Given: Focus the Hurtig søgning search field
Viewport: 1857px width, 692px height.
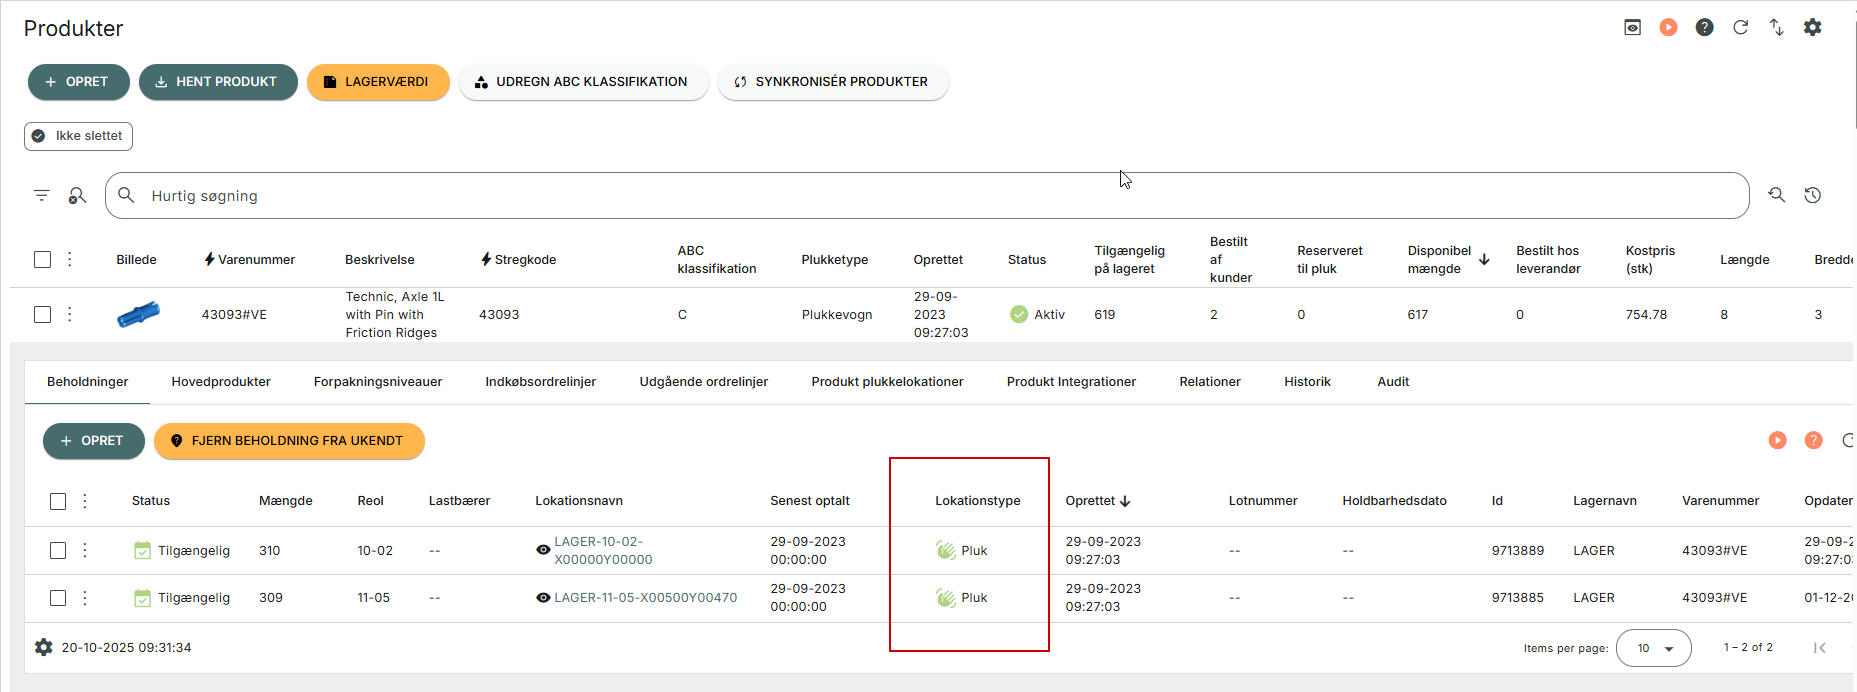Looking at the screenshot, I should pos(926,195).
